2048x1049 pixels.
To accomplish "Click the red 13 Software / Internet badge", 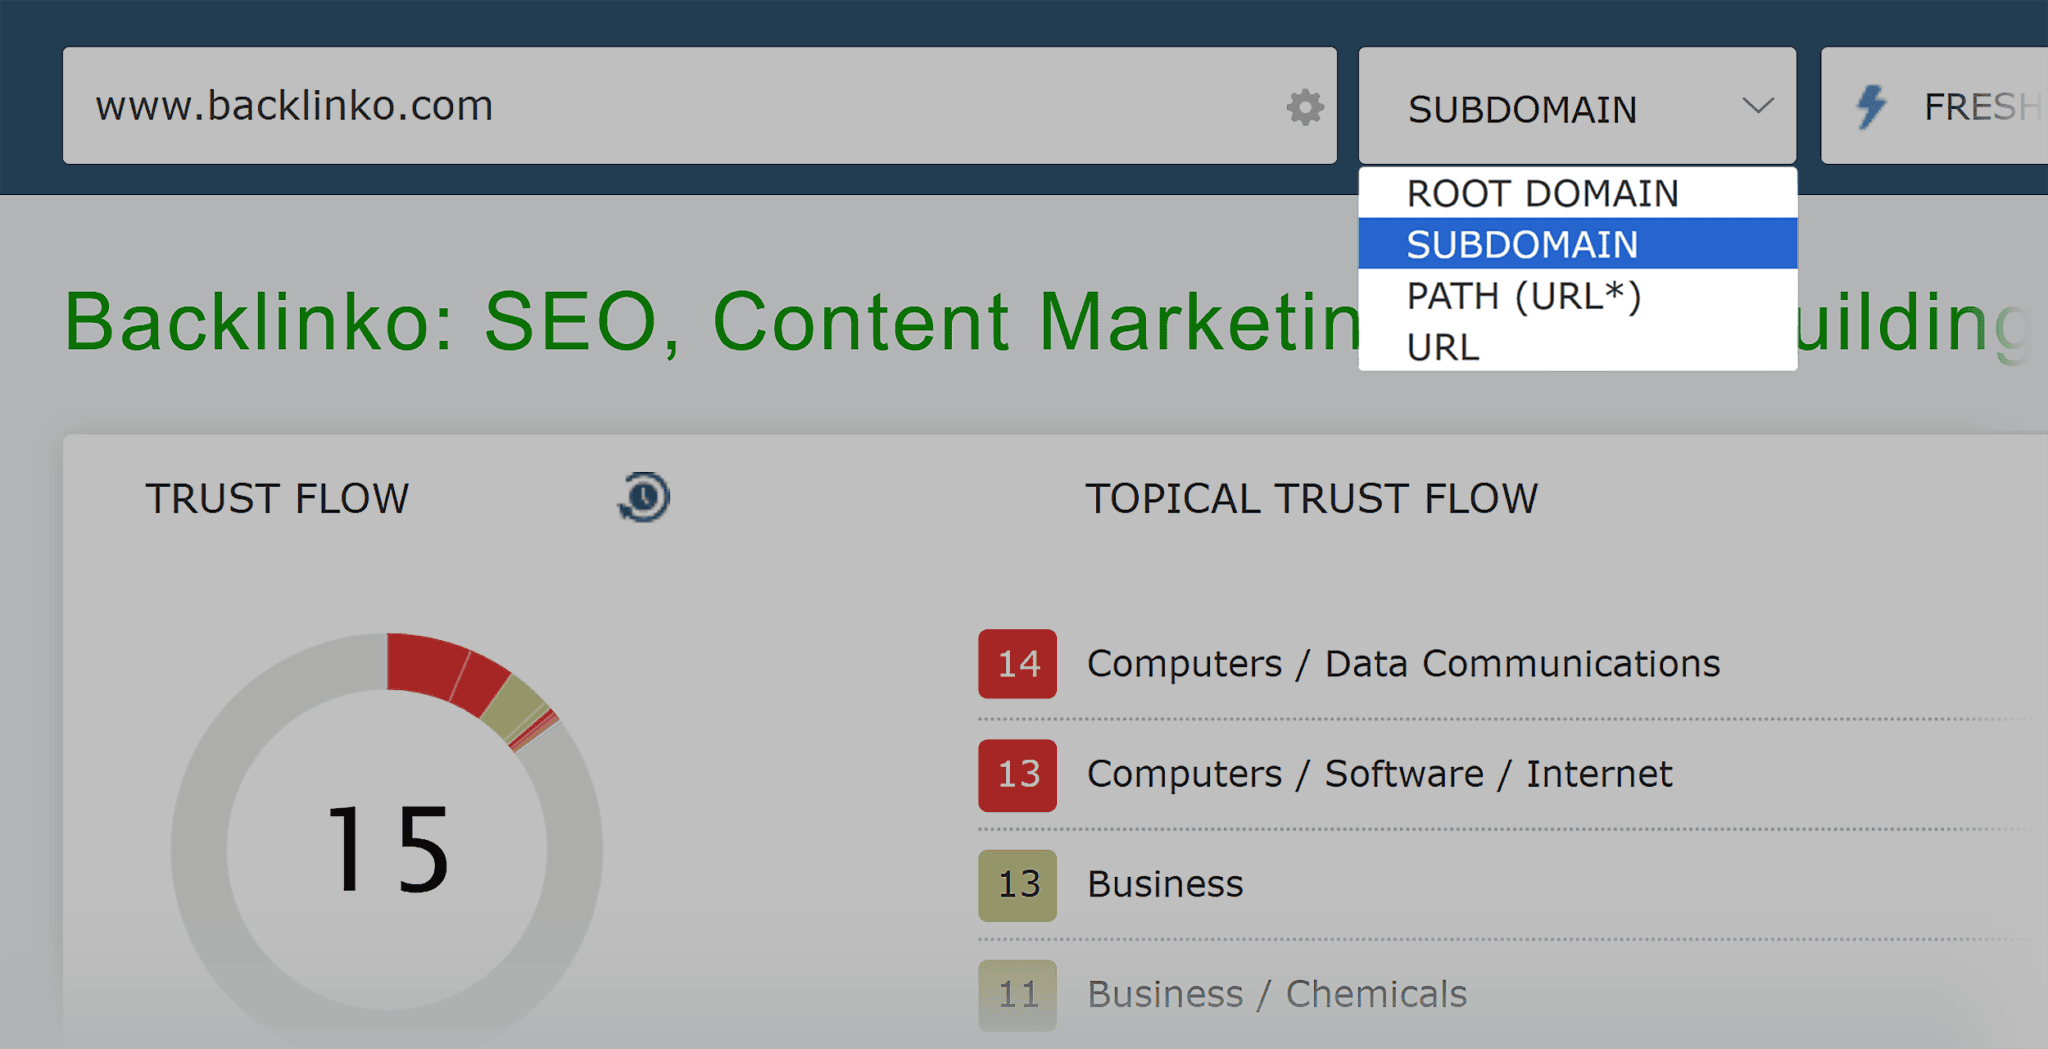I will tap(1017, 774).
